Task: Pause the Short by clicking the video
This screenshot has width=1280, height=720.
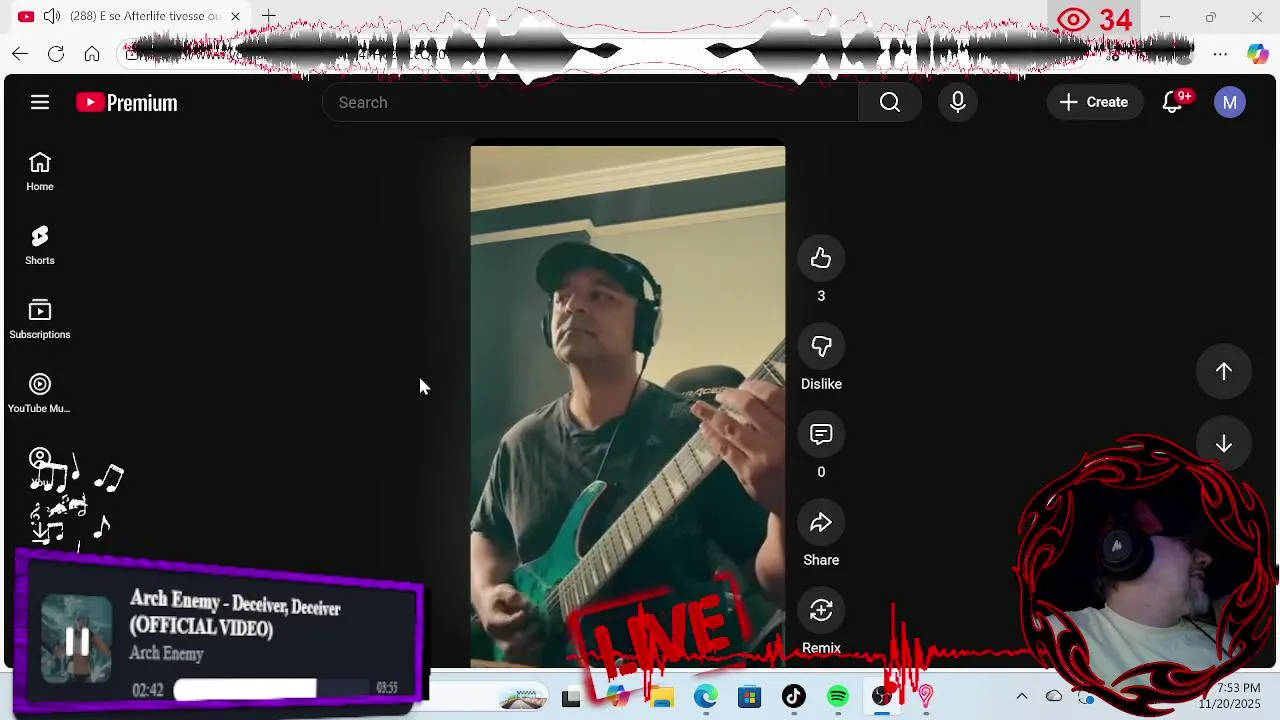Action: [628, 406]
